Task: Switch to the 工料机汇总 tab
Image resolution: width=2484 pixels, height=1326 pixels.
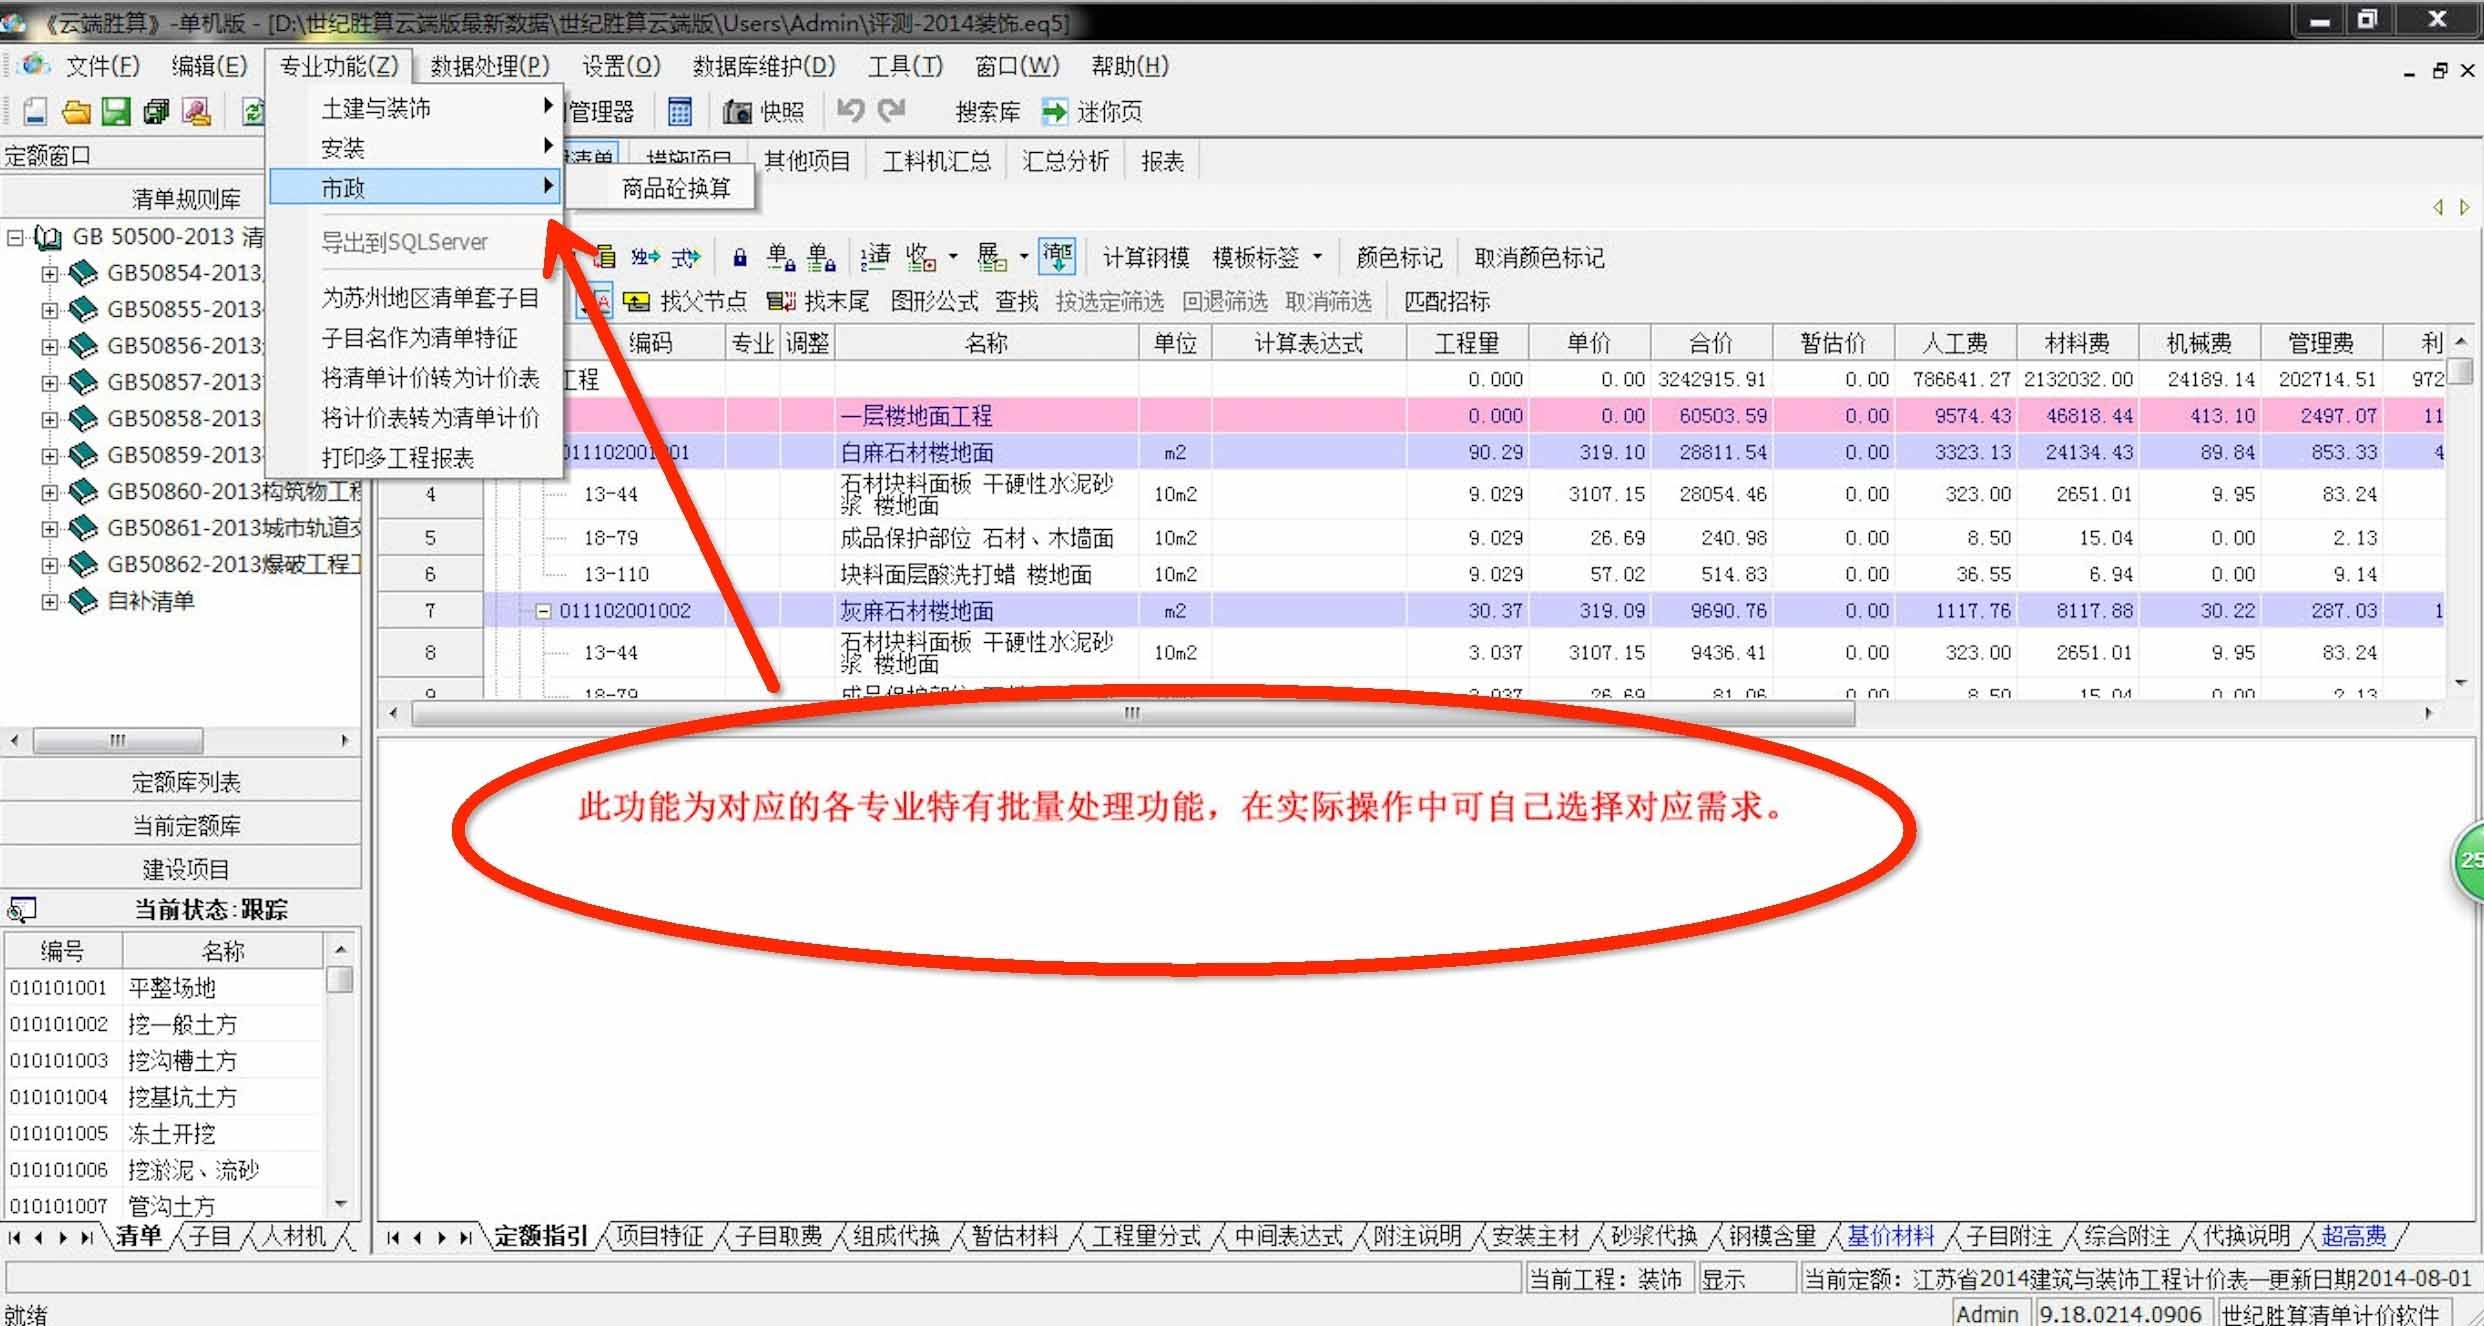Action: click(936, 161)
